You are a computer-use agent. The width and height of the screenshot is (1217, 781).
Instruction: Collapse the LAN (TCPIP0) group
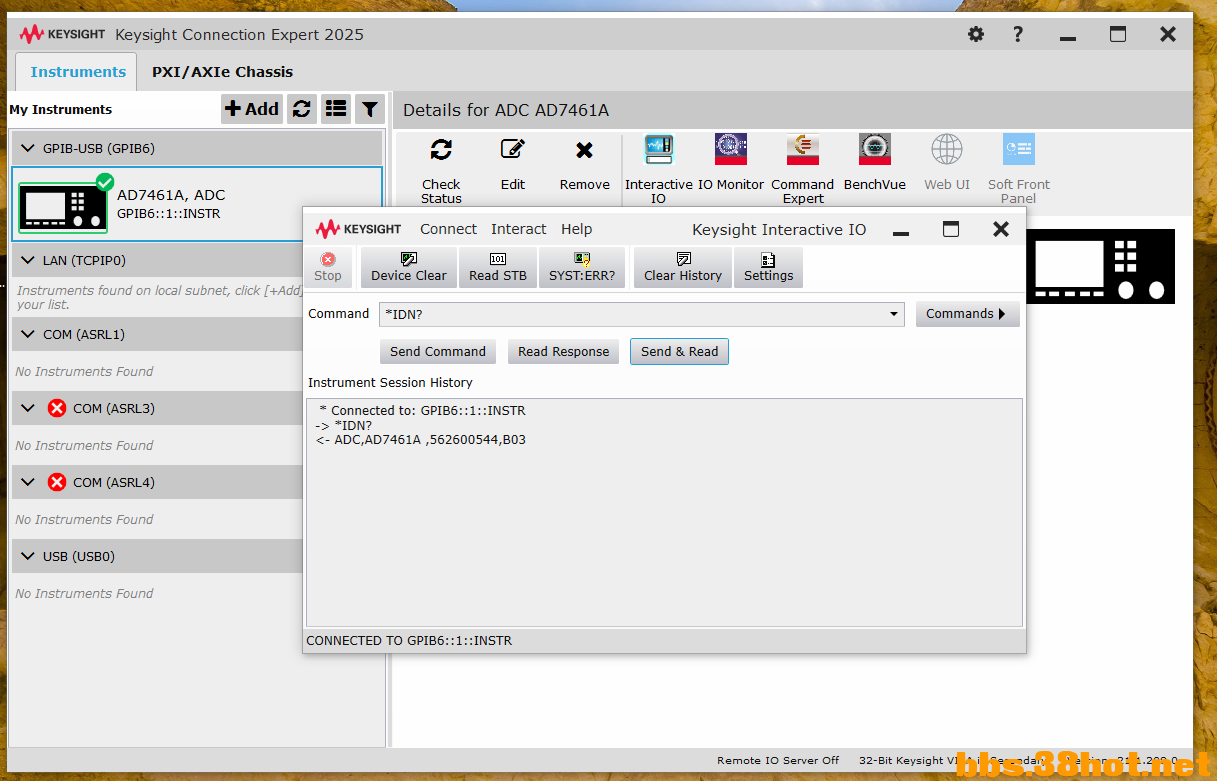[x=26, y=260]
